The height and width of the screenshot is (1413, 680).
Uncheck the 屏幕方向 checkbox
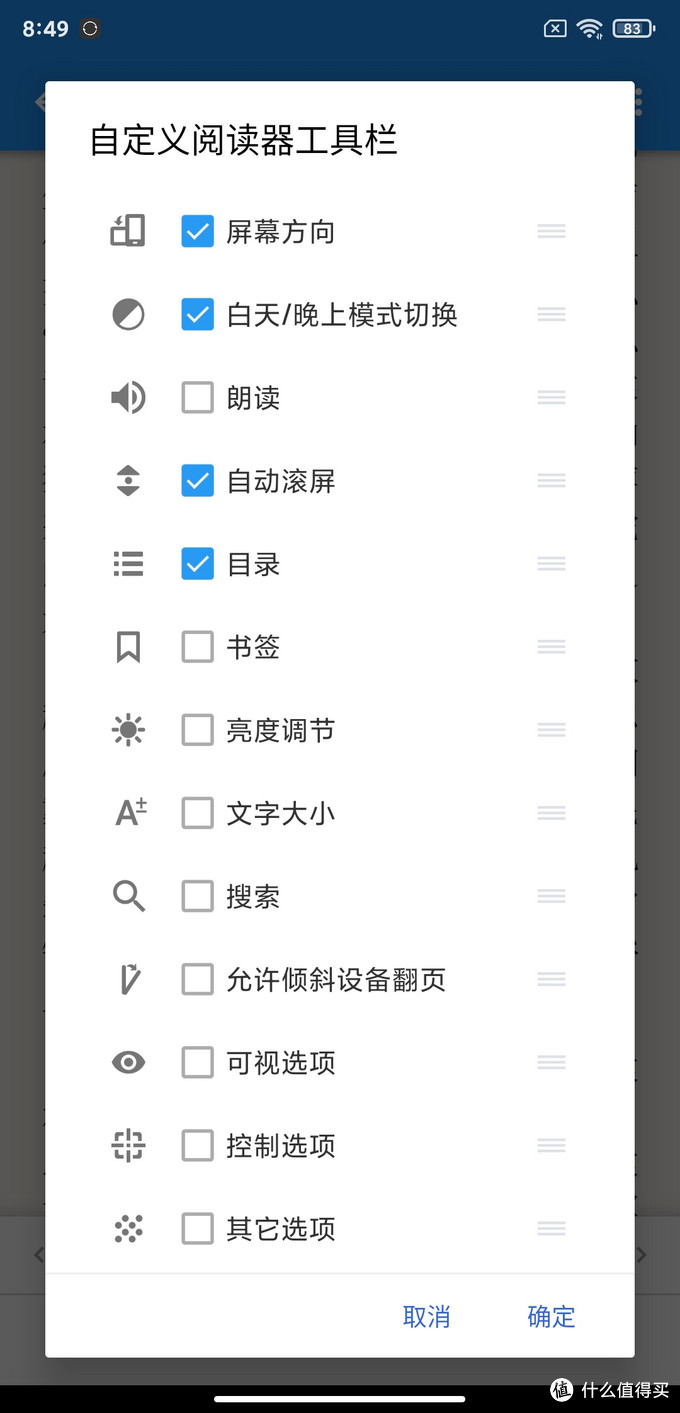tap(197, 230)
